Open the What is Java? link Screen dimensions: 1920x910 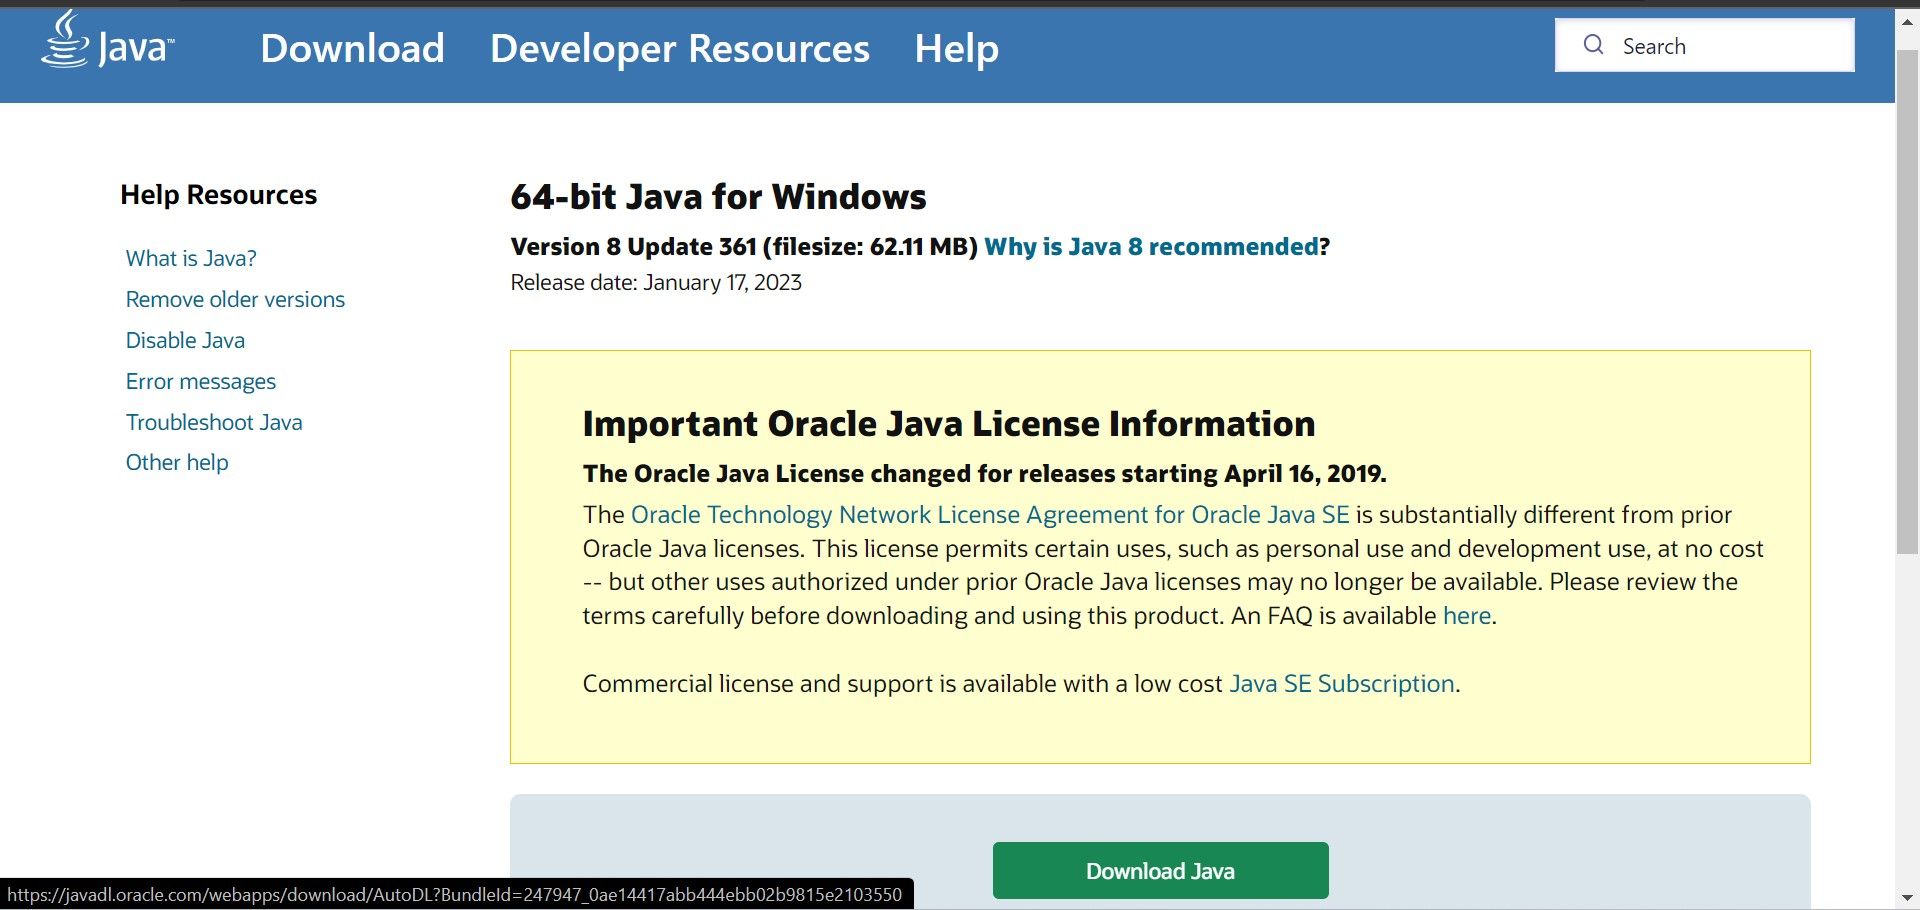[191, 258]
